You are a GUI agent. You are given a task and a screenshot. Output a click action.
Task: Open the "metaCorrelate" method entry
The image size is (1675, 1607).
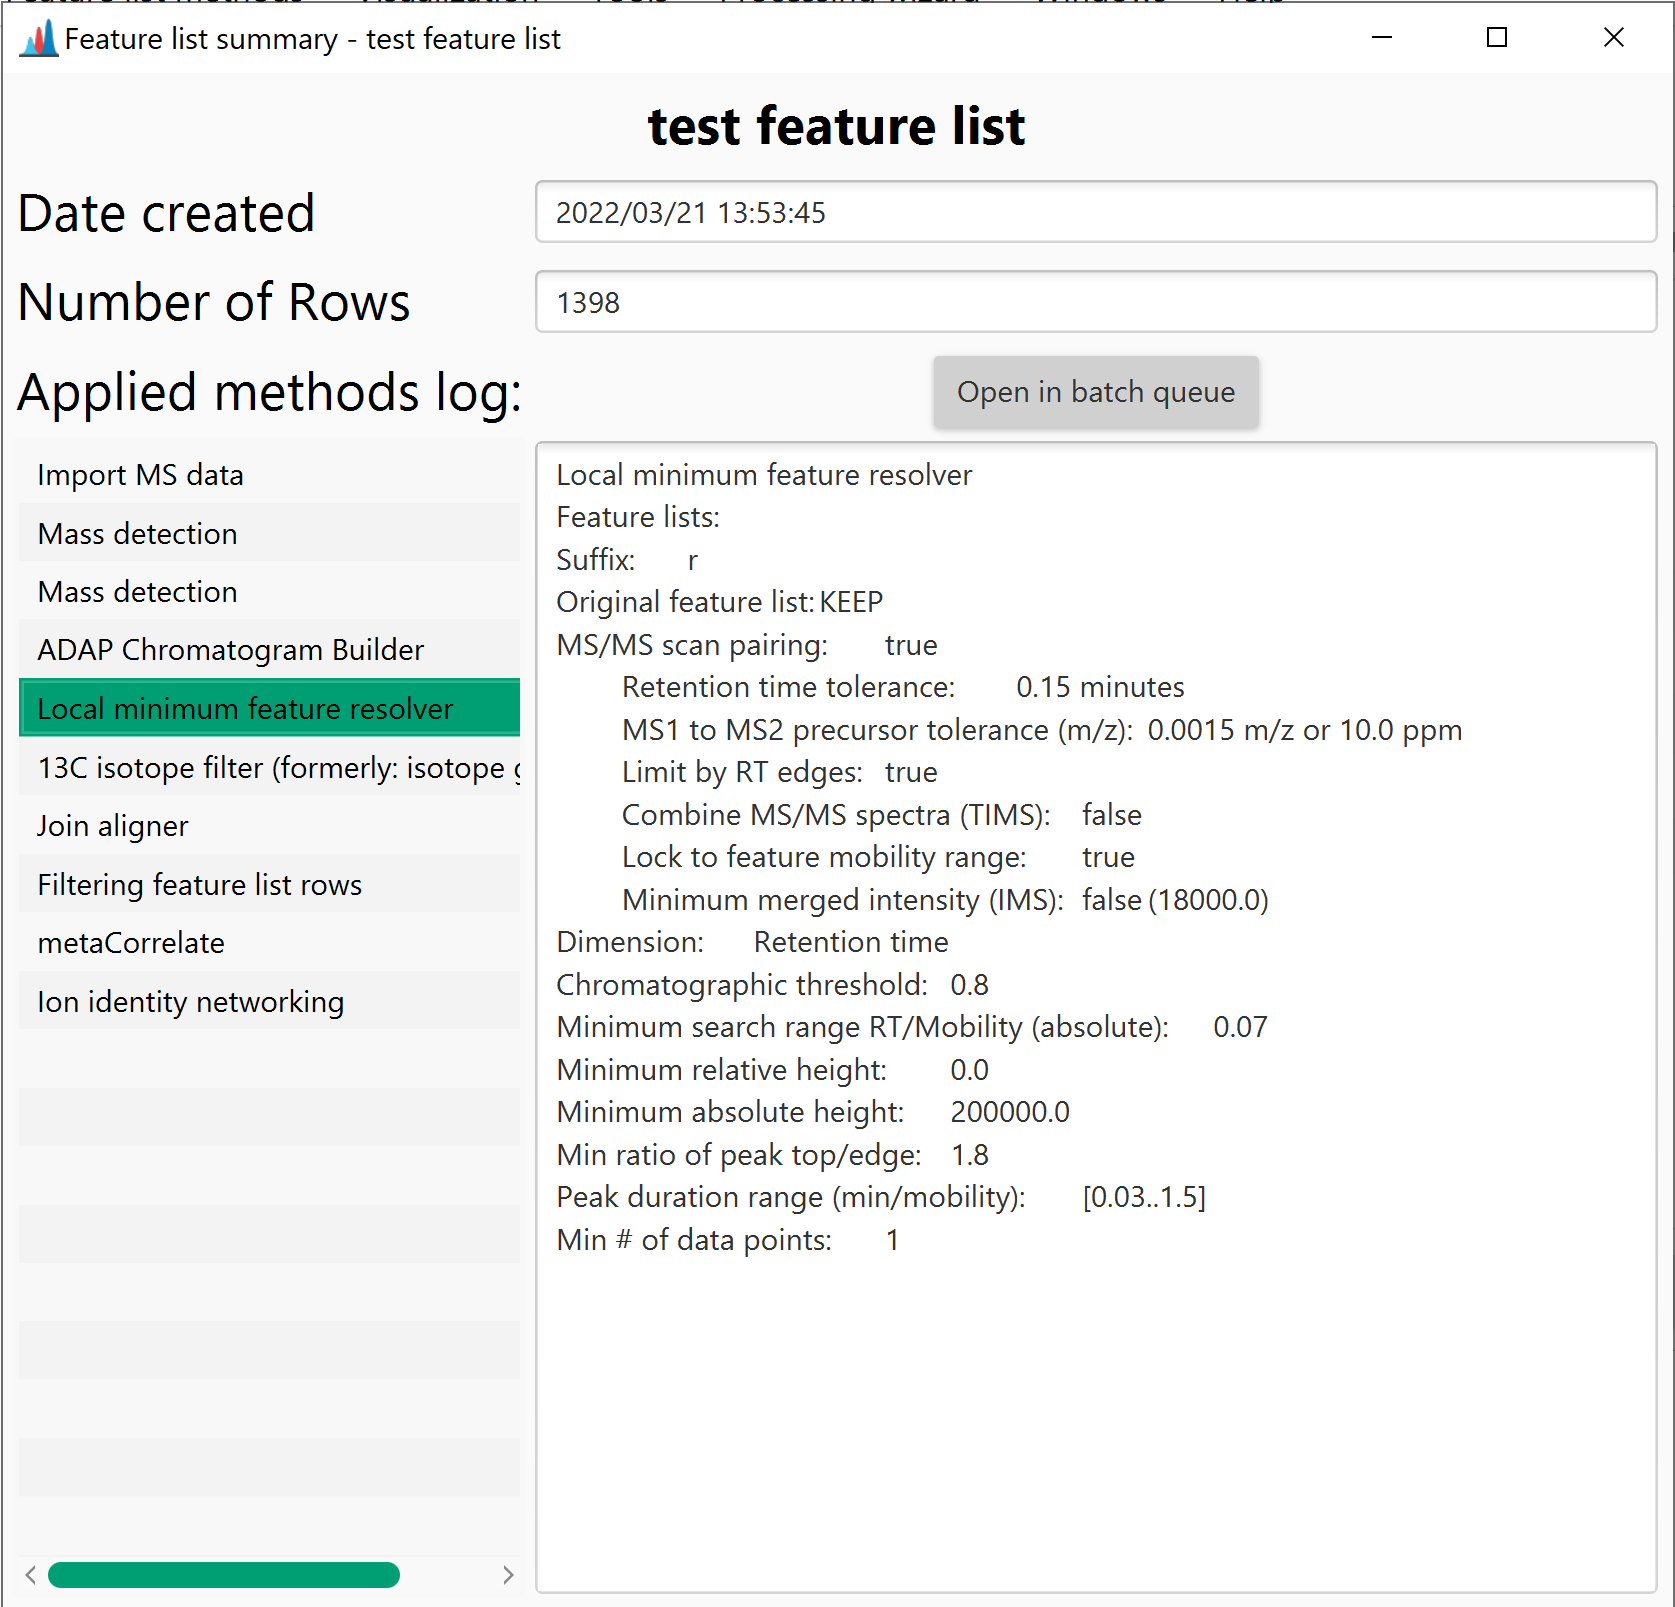[131, 942]
